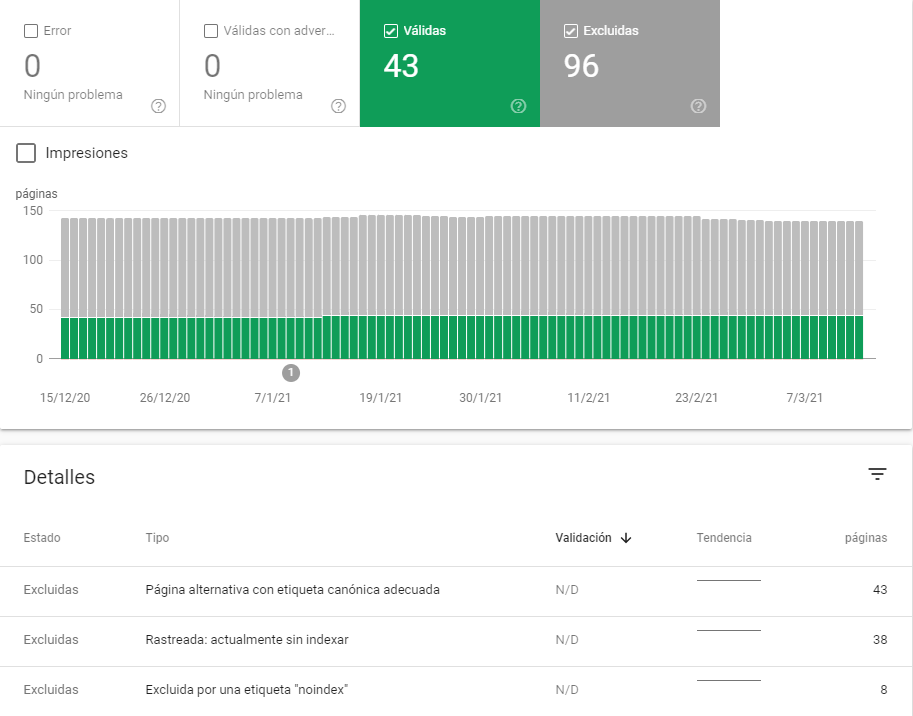Click chart date label 7/3/21
The width and height of the screenshot is (913, 716).
804,398
